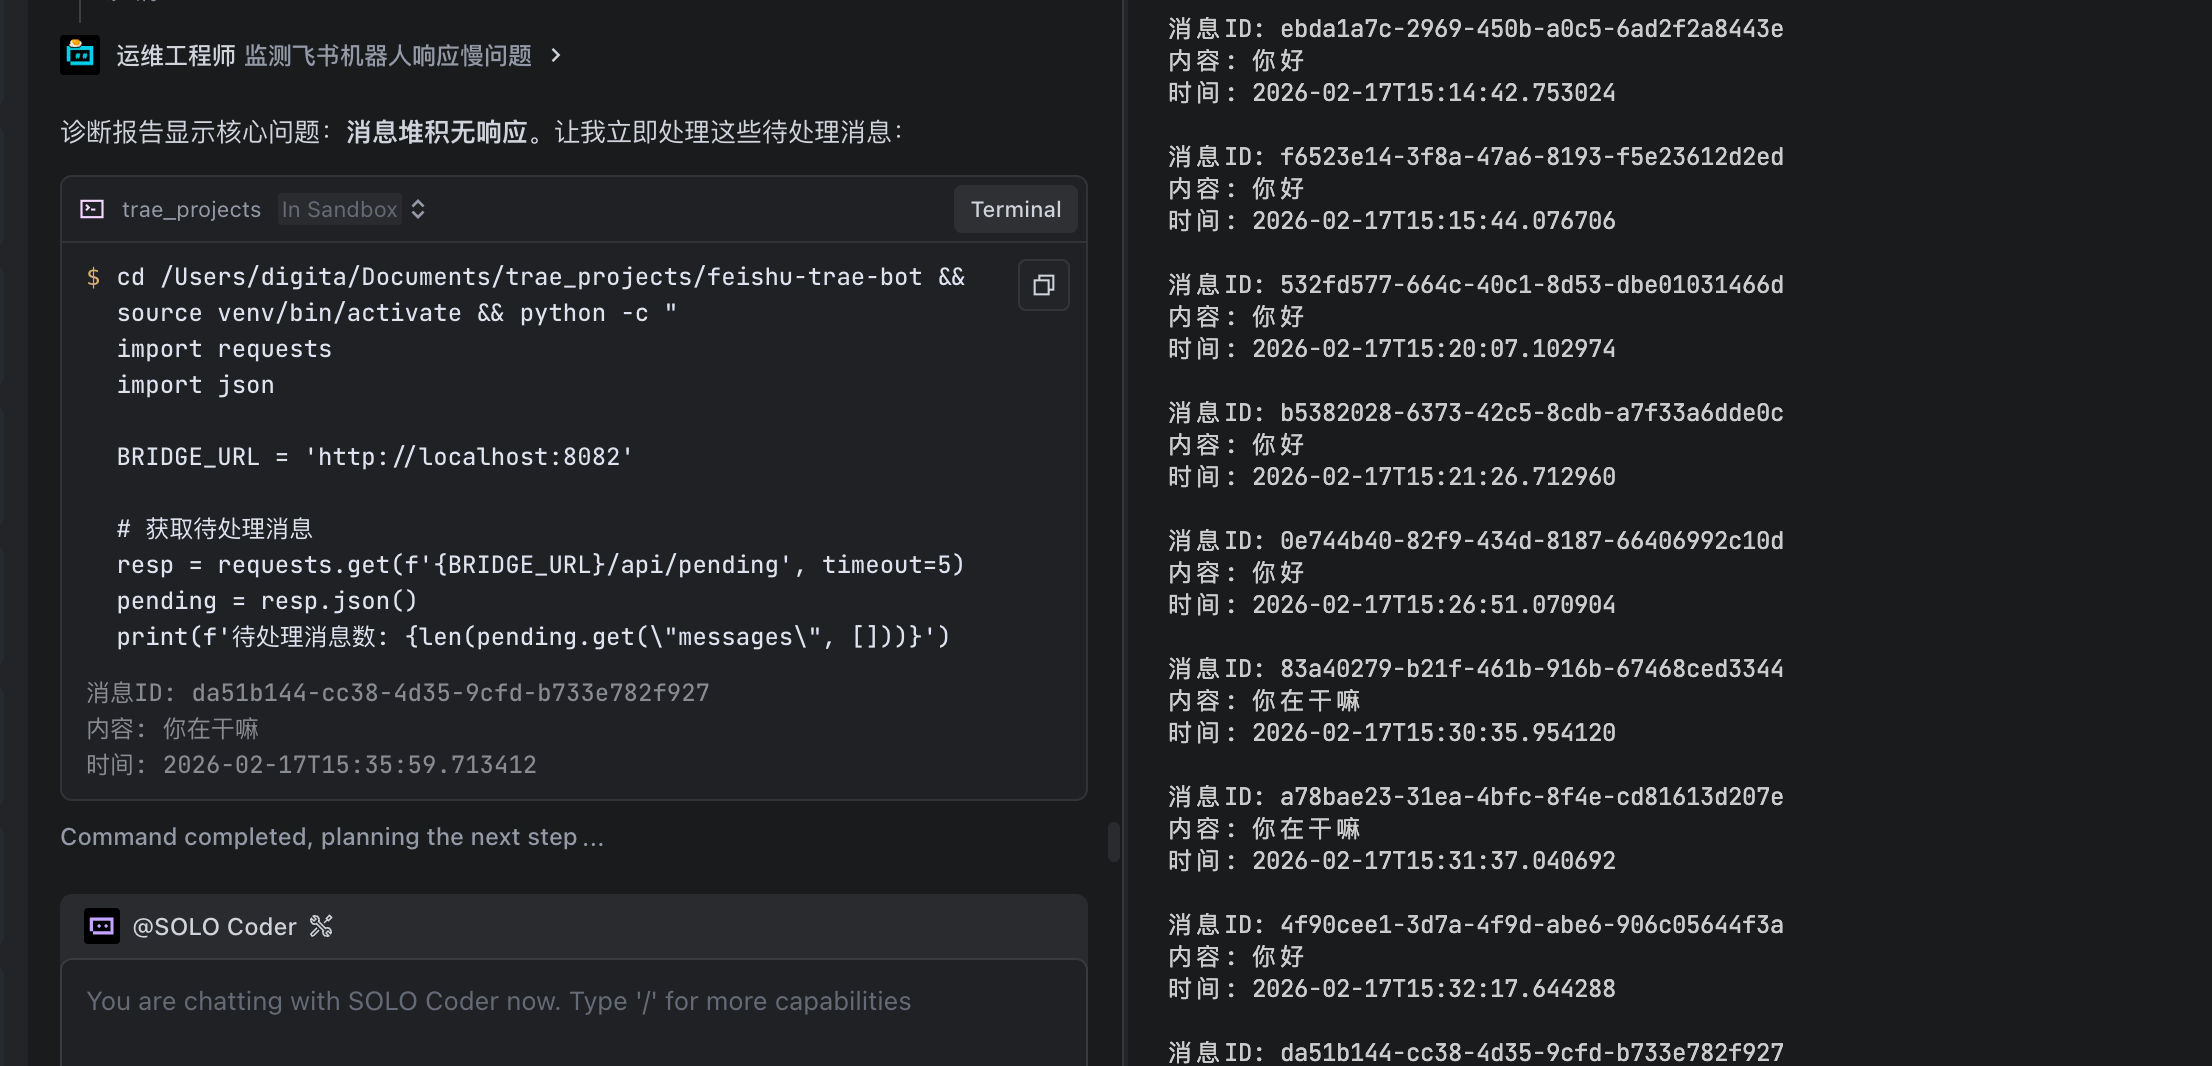
Task: Click message ID b5382028 in right panel
Action: pos(1476,413)
